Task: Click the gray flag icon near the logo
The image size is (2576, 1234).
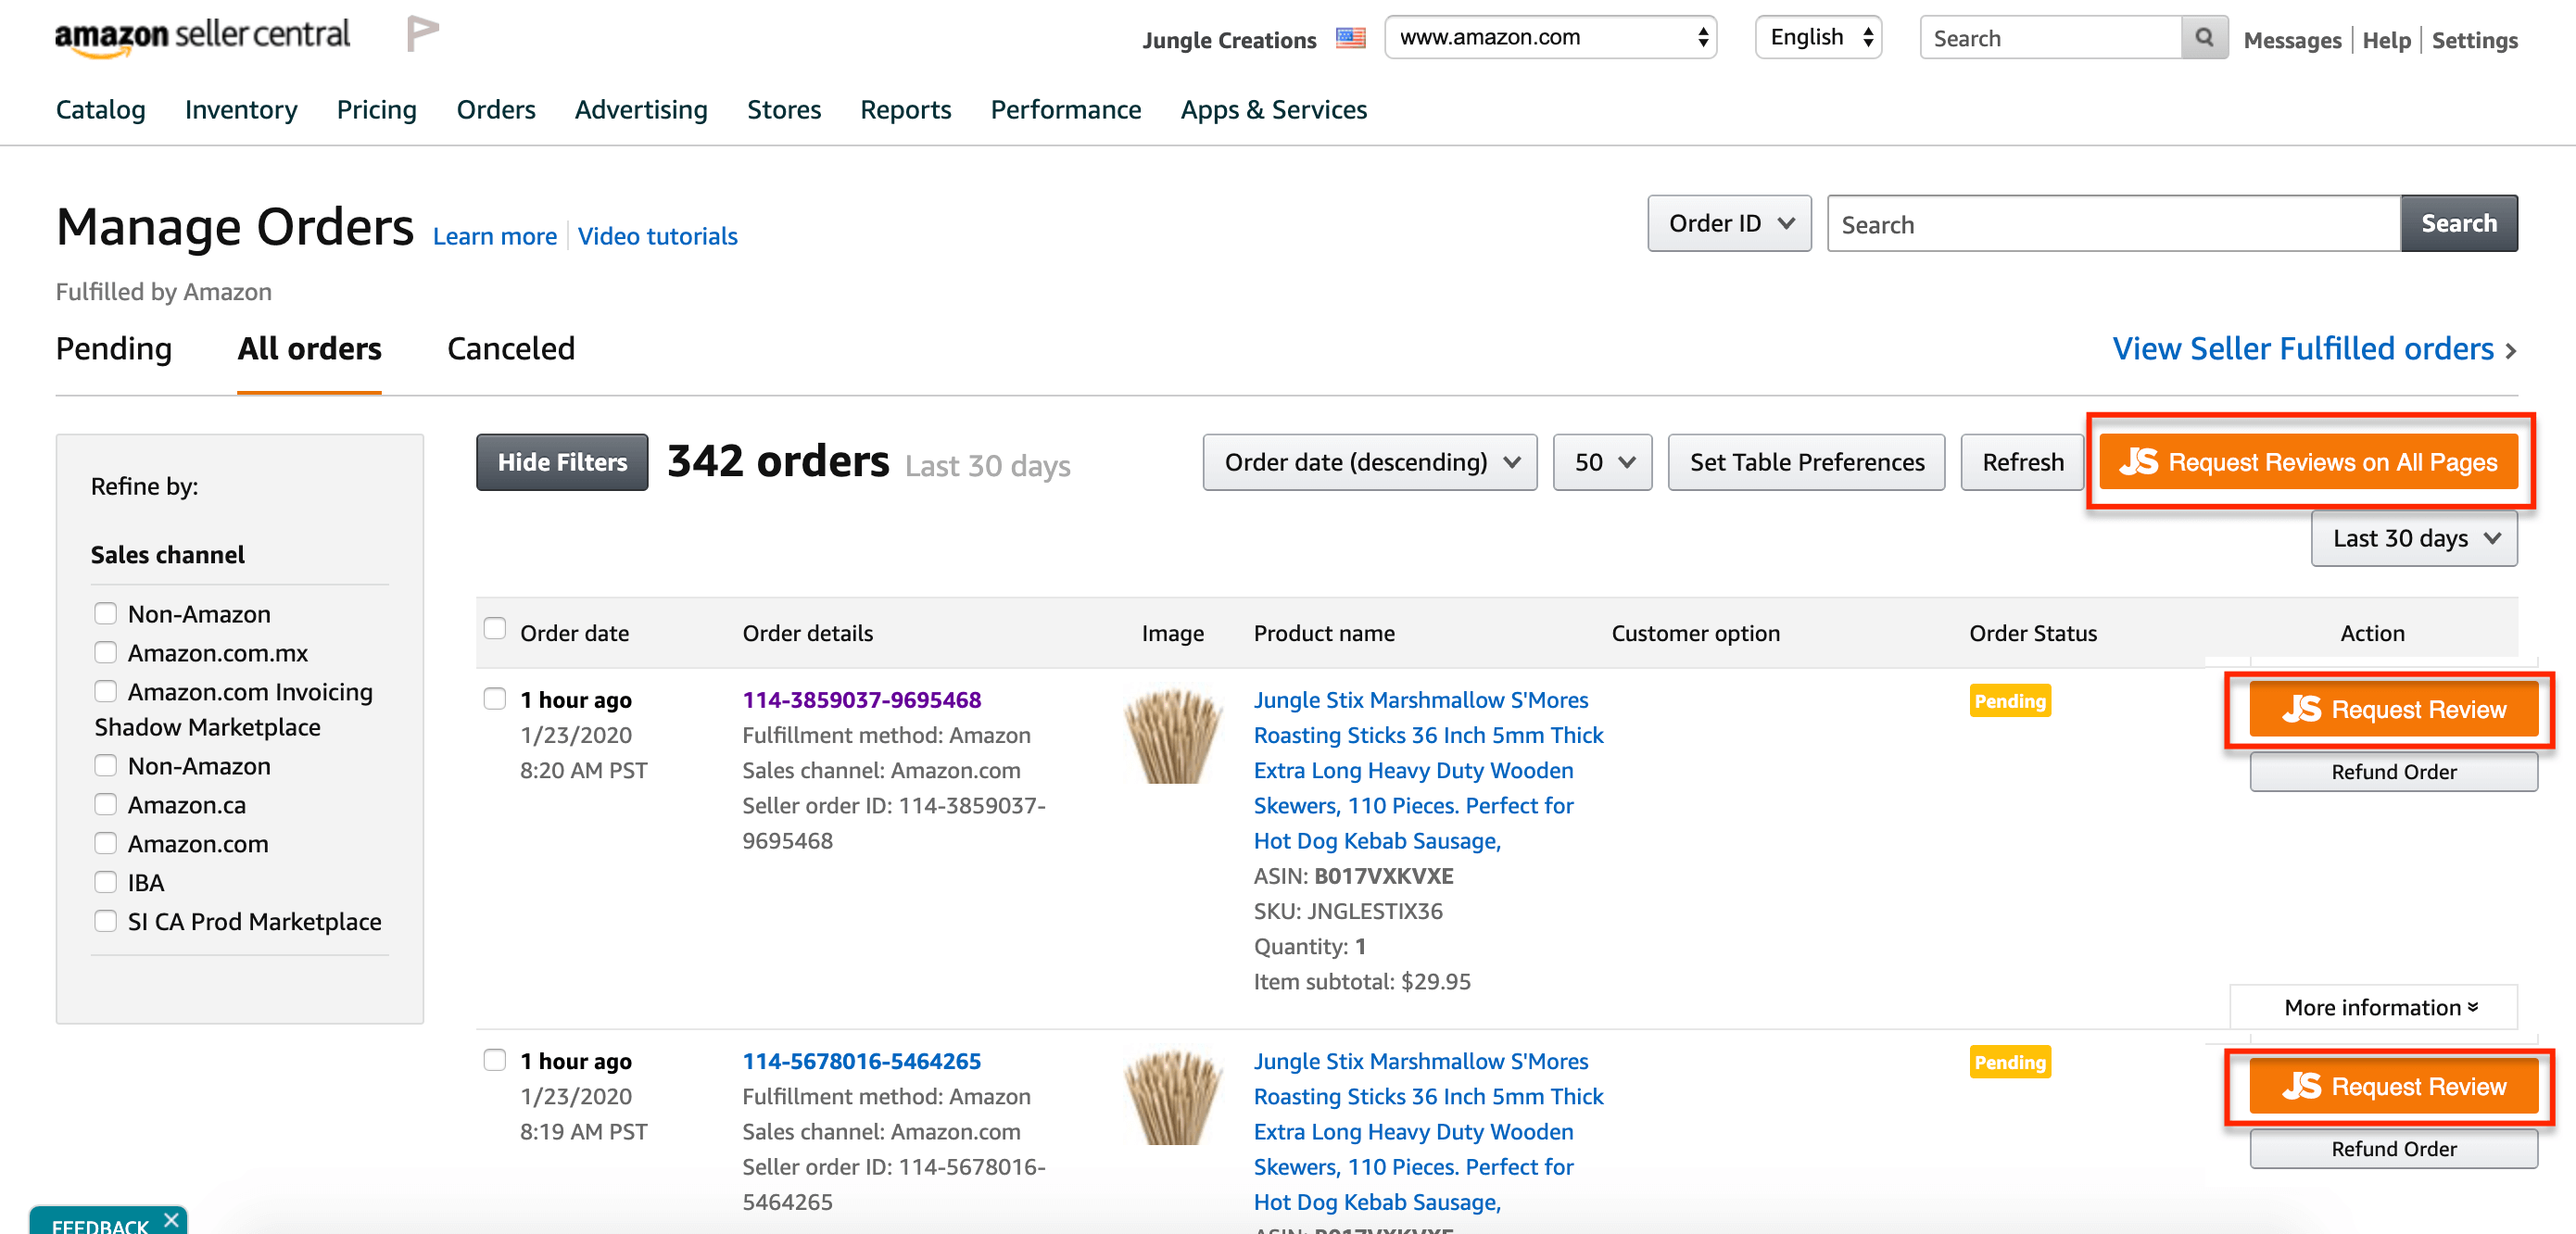Action: pos(422,34)
